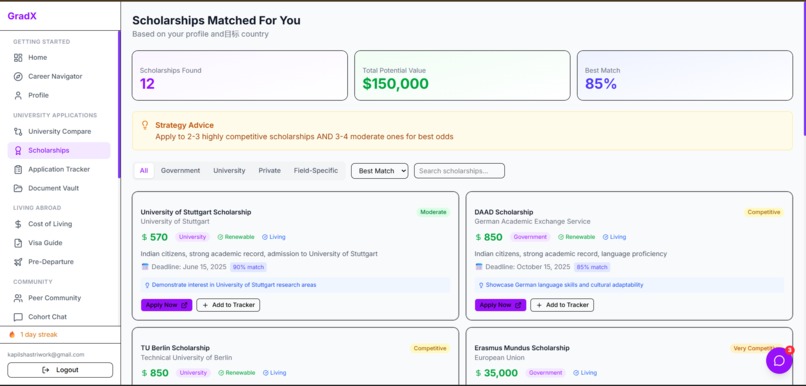The image size is (806, 386).
Task: Click the Total Potential Value $150,000 card
Action: tap(462, 76)
